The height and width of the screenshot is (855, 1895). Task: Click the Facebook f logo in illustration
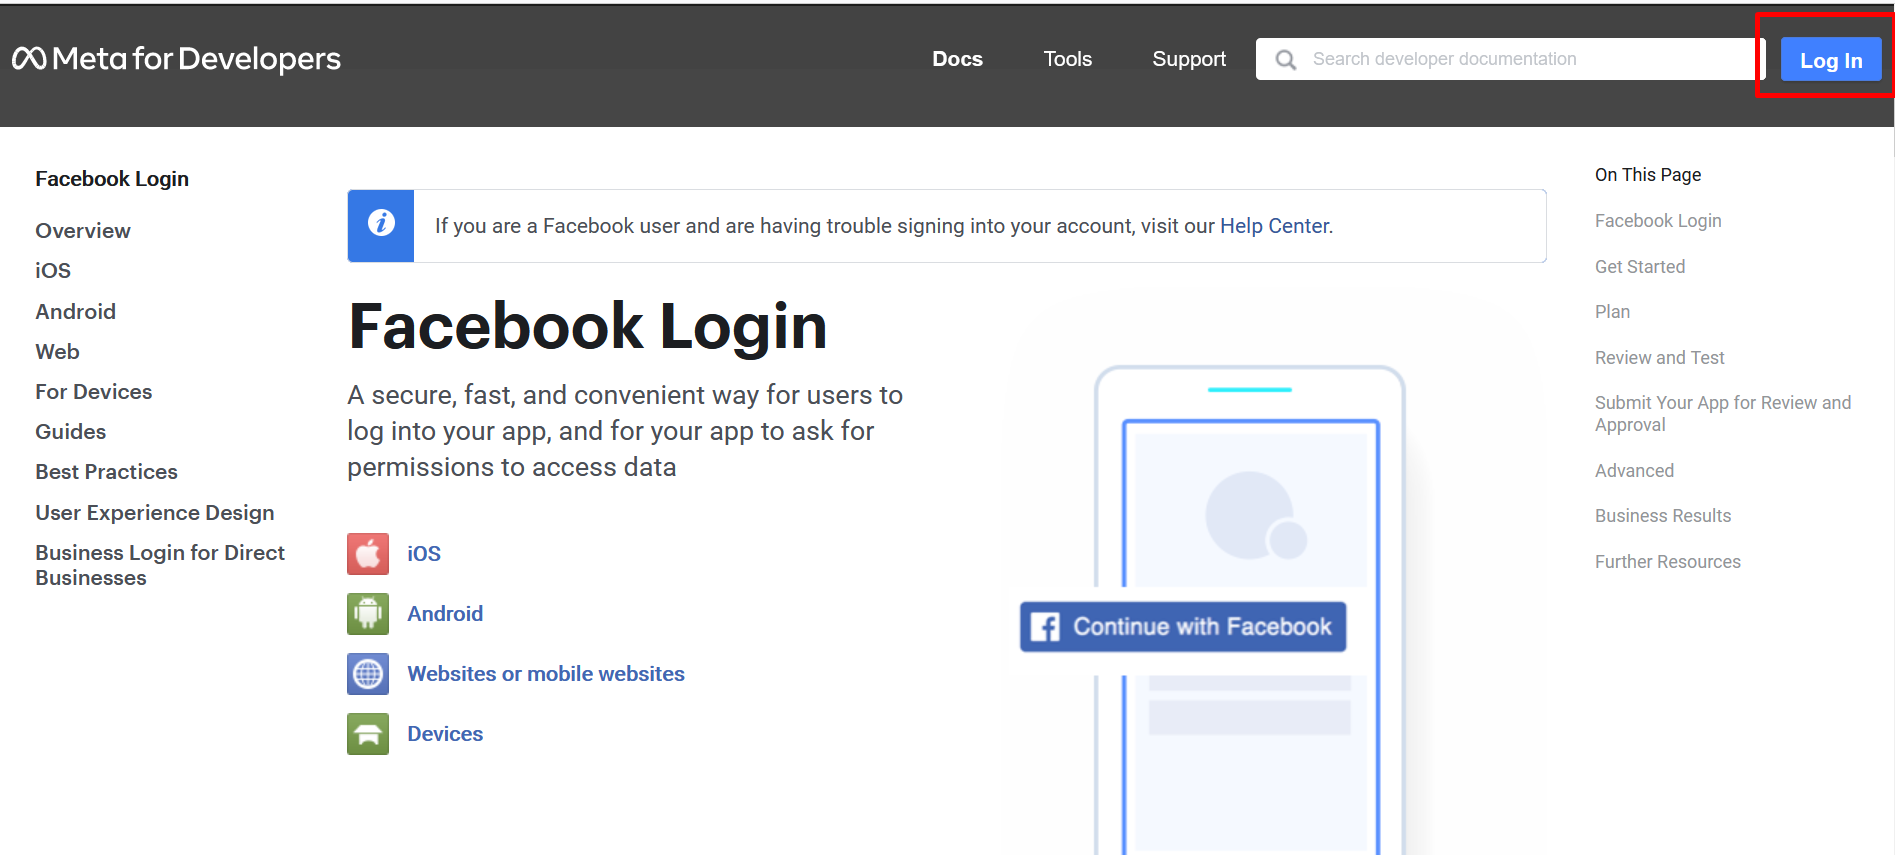[1045, 627]
